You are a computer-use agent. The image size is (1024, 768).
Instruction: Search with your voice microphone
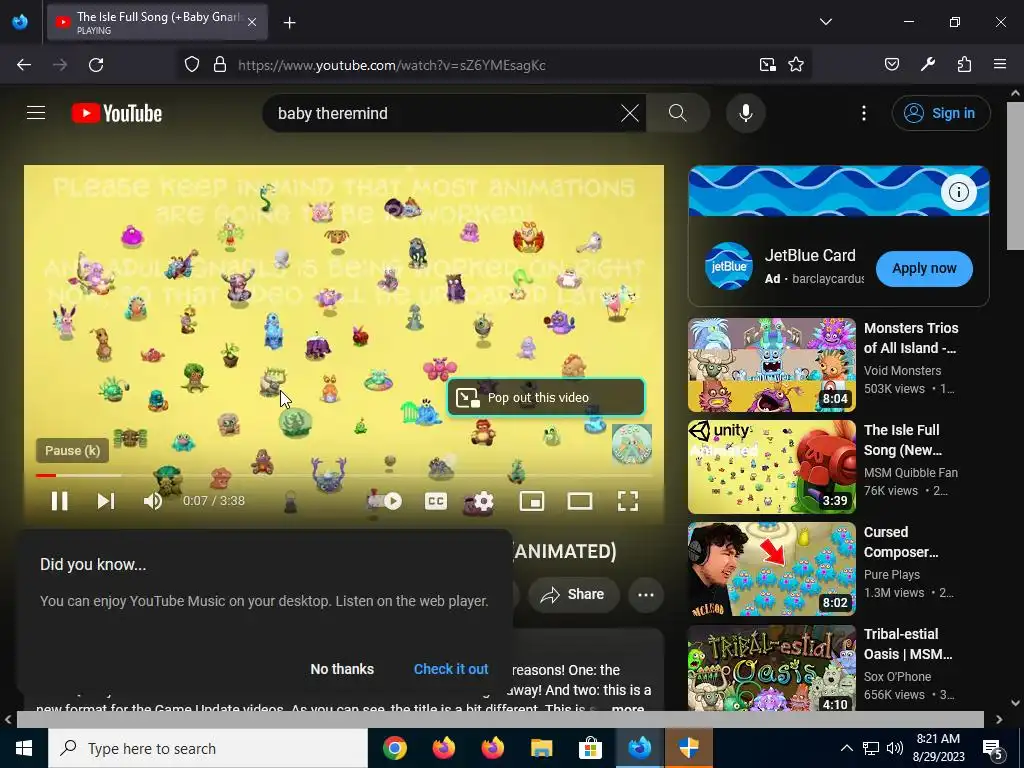click(745, 113)
